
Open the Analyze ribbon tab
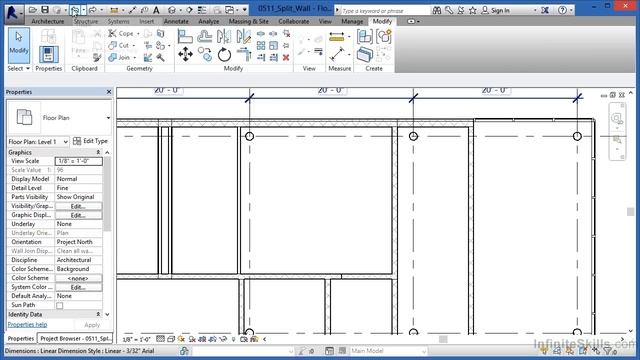[209, 21]
